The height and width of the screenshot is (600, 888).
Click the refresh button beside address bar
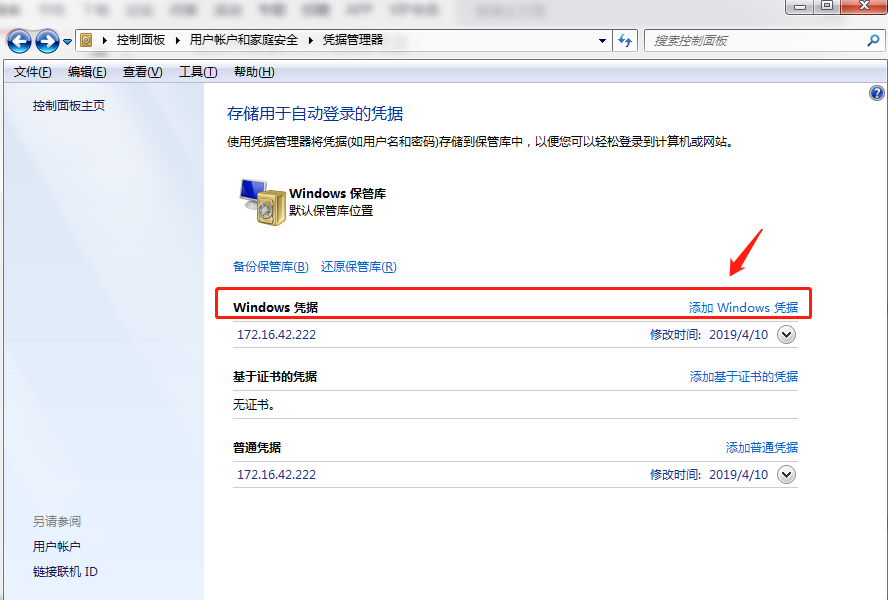click(625, 40)
